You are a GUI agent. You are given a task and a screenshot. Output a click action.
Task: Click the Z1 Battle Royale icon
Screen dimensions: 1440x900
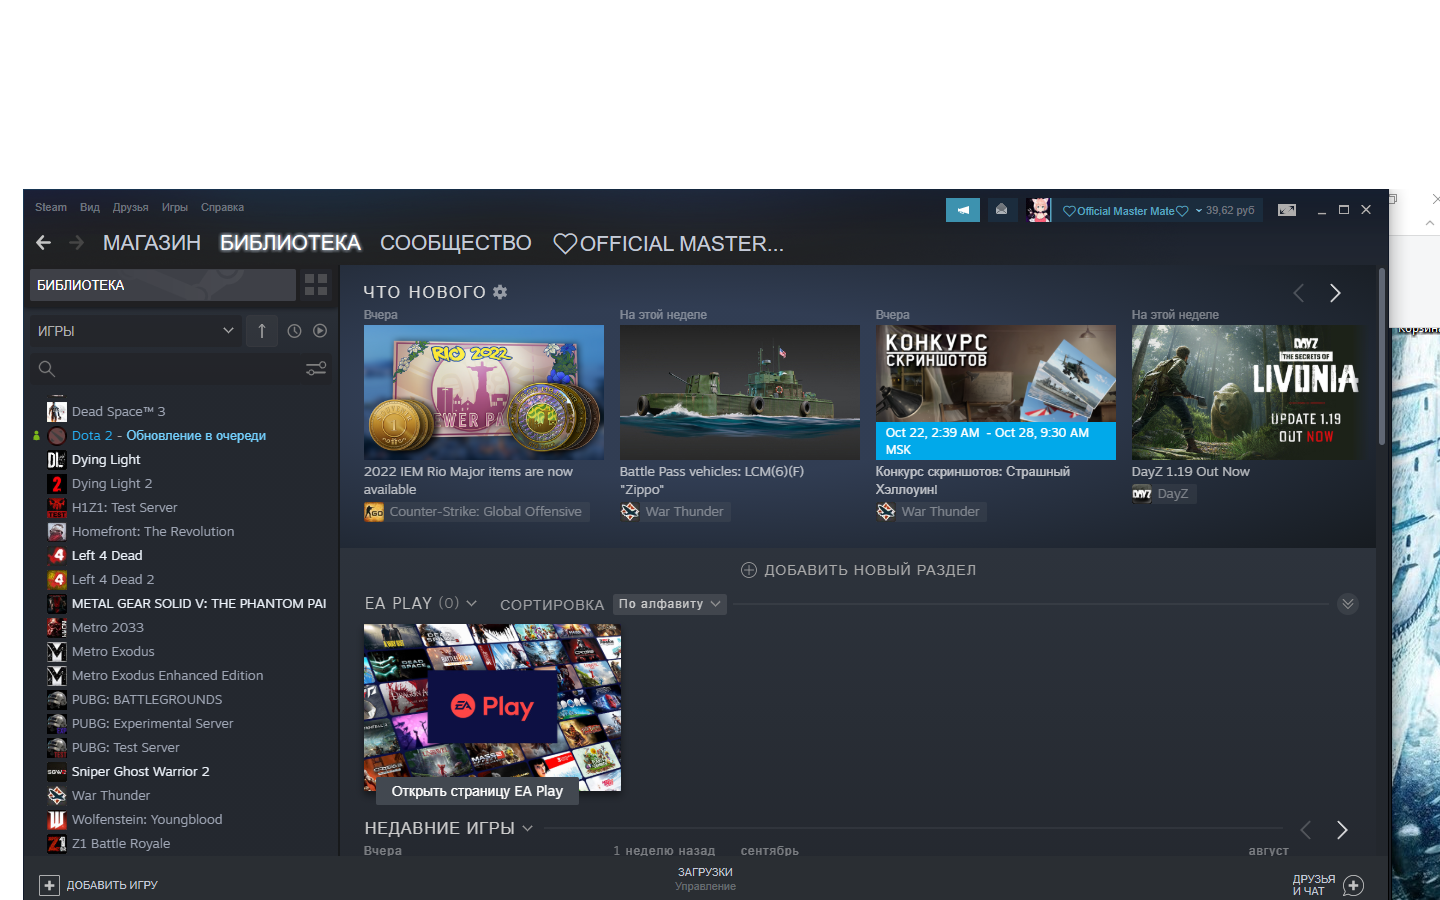pos(57,844)
